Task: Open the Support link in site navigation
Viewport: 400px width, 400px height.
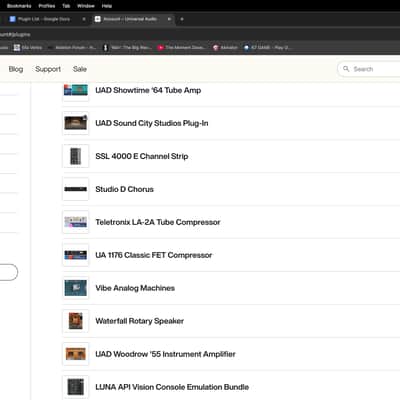Action: click(48, 69)
